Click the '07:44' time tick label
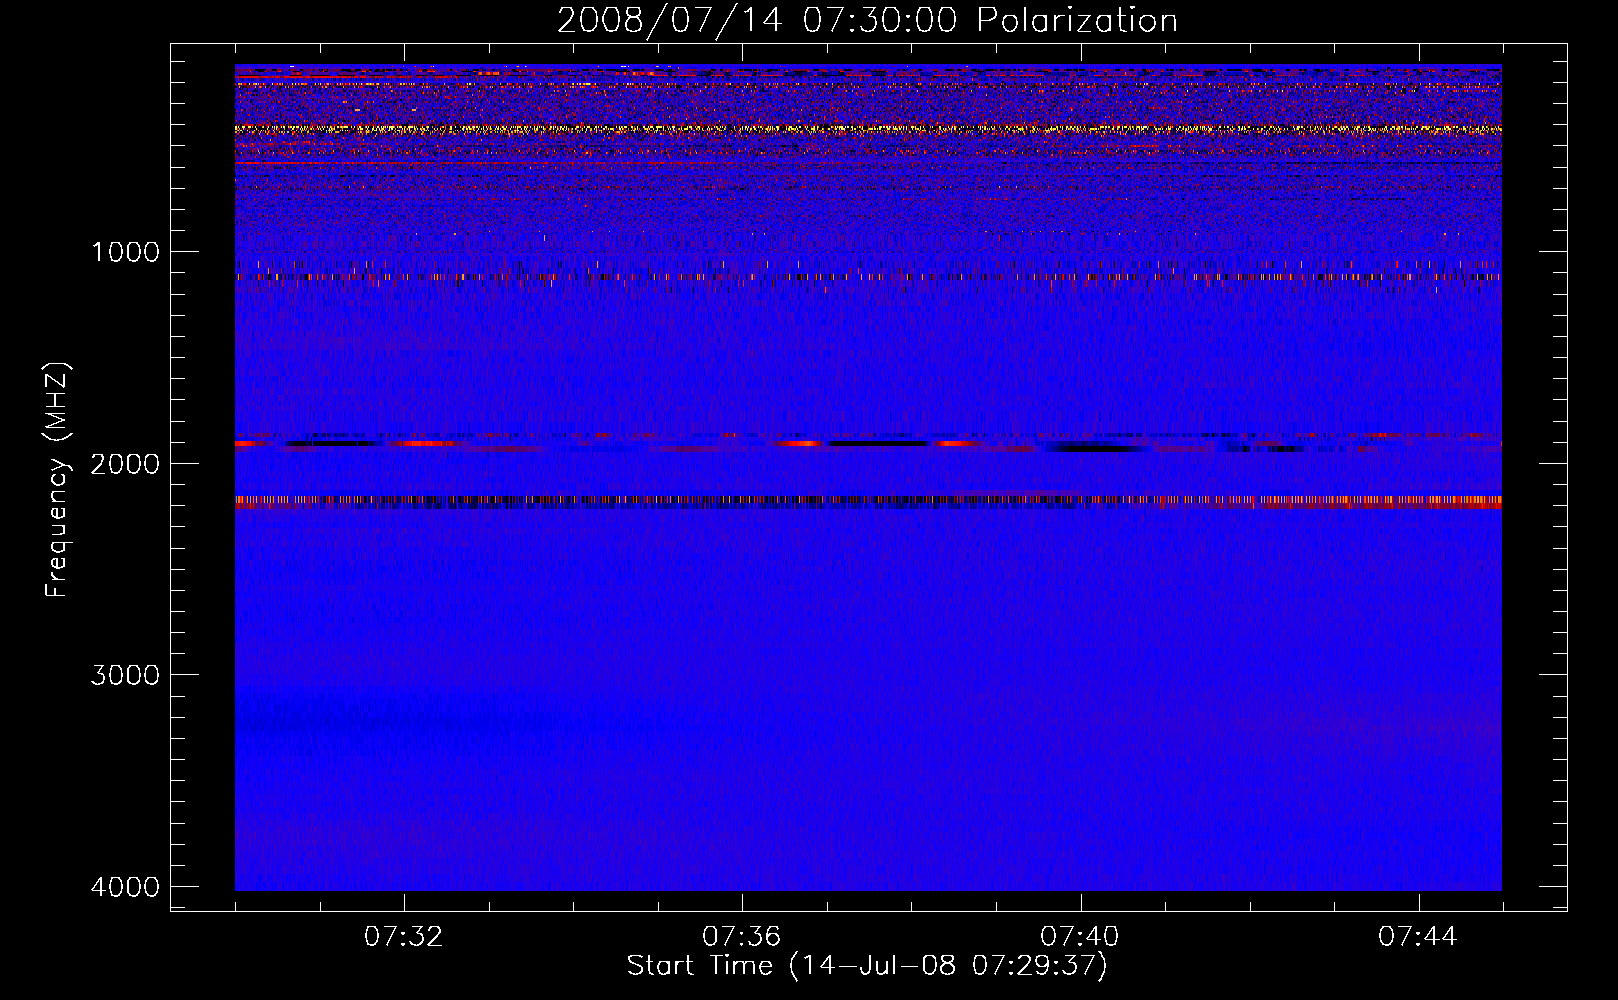1618x1000 pixels. pyautogui.click(x=1418, y=937)
